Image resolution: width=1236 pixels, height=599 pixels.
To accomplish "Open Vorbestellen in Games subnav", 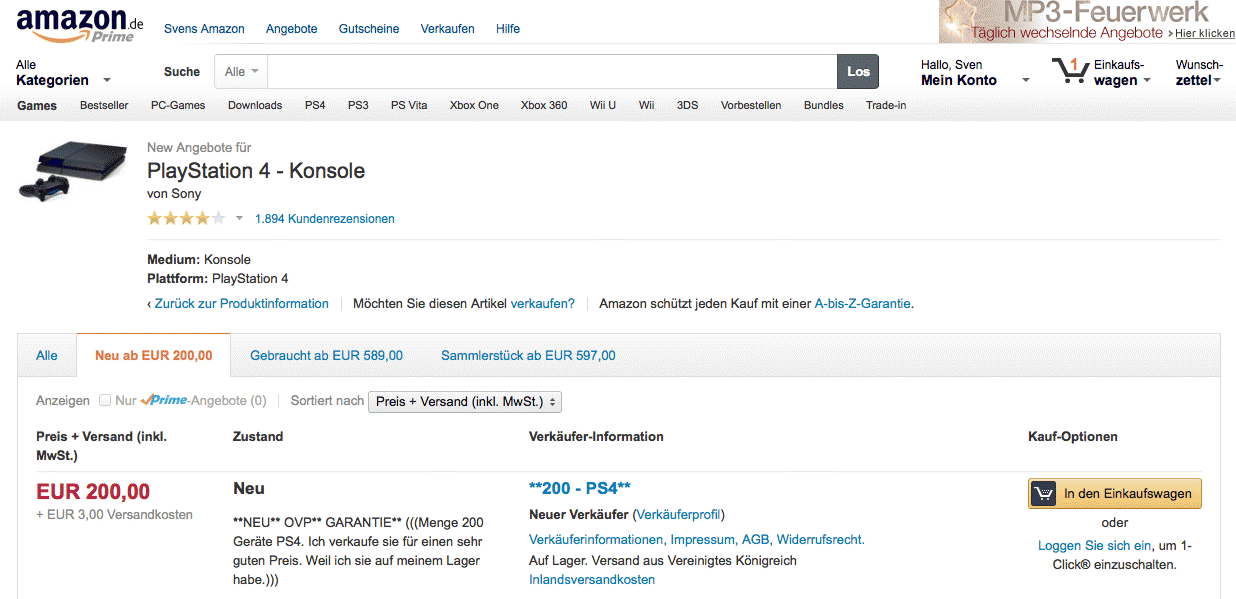I will [751, 105].
